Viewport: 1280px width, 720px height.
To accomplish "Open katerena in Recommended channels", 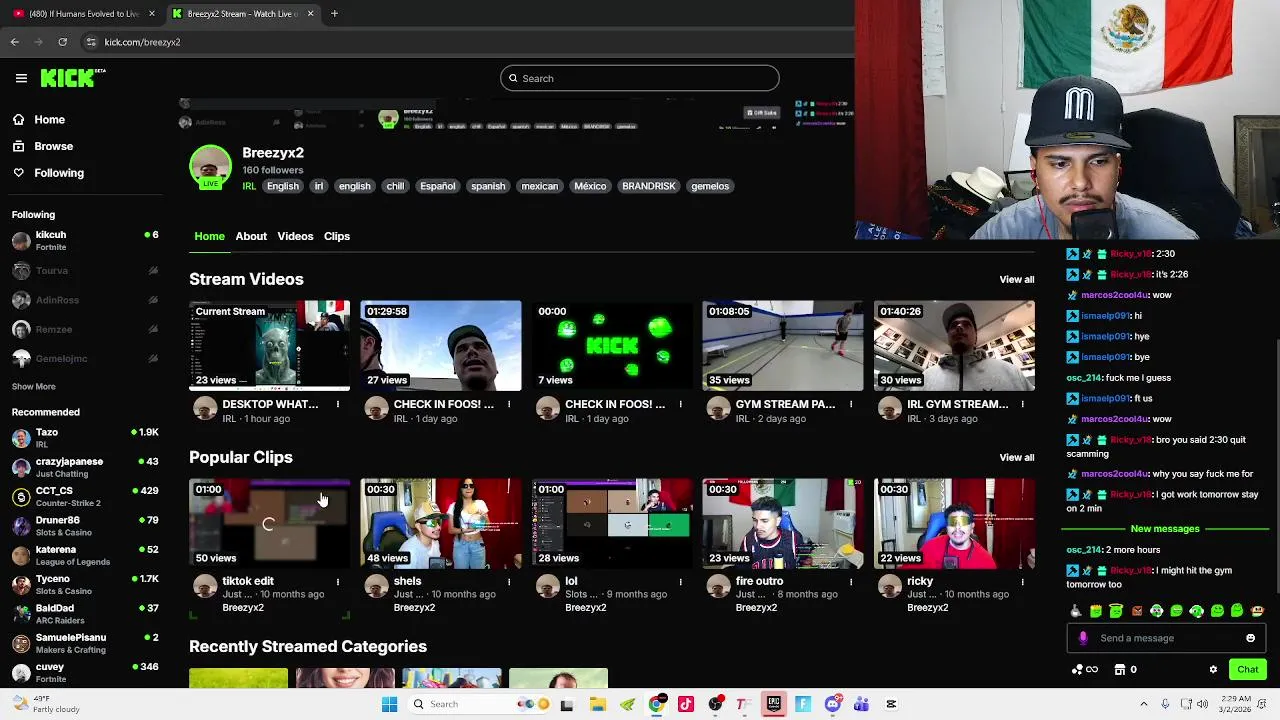I will [x=84, y=555].
